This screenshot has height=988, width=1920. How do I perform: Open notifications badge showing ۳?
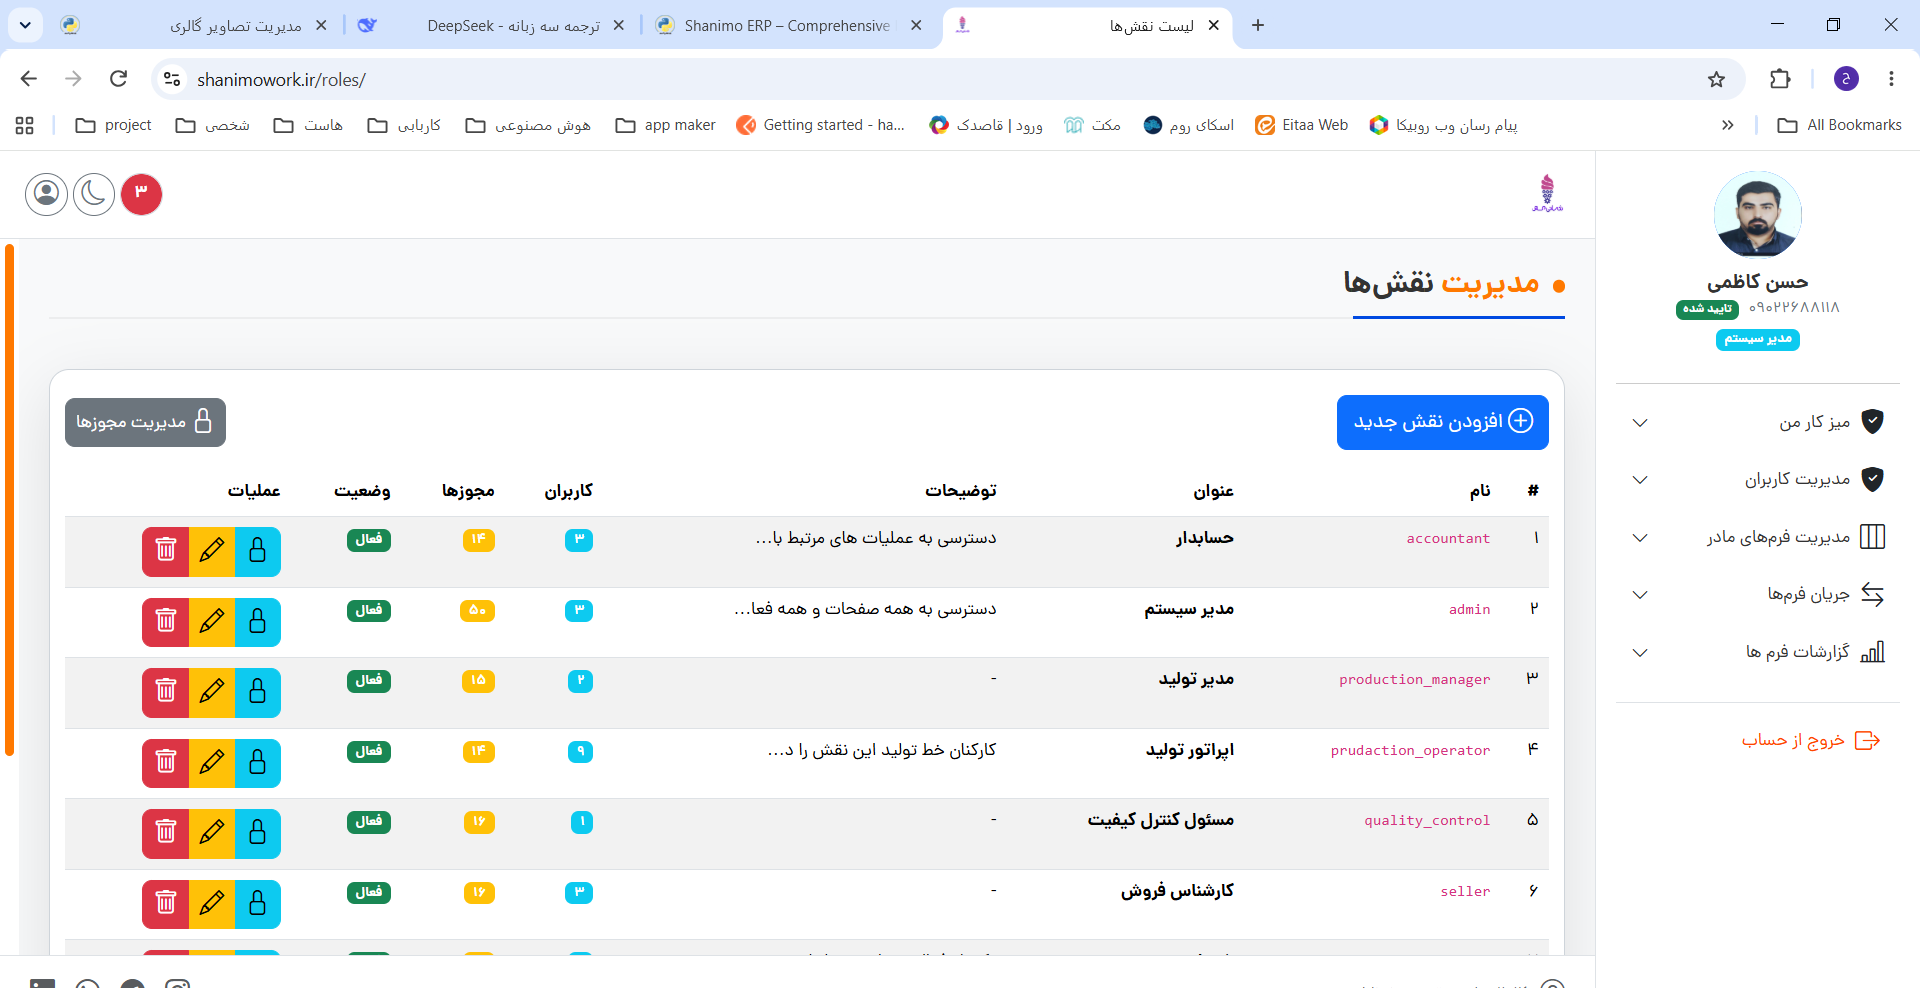coord(141,194)
